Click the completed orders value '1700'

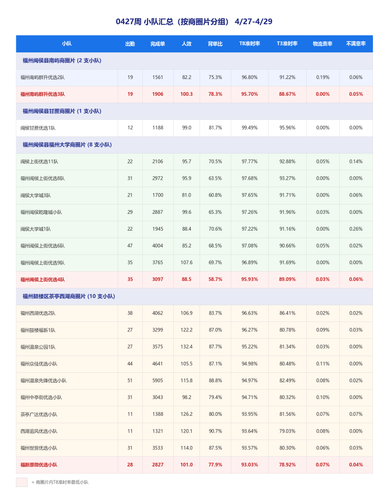click(158, 195)
